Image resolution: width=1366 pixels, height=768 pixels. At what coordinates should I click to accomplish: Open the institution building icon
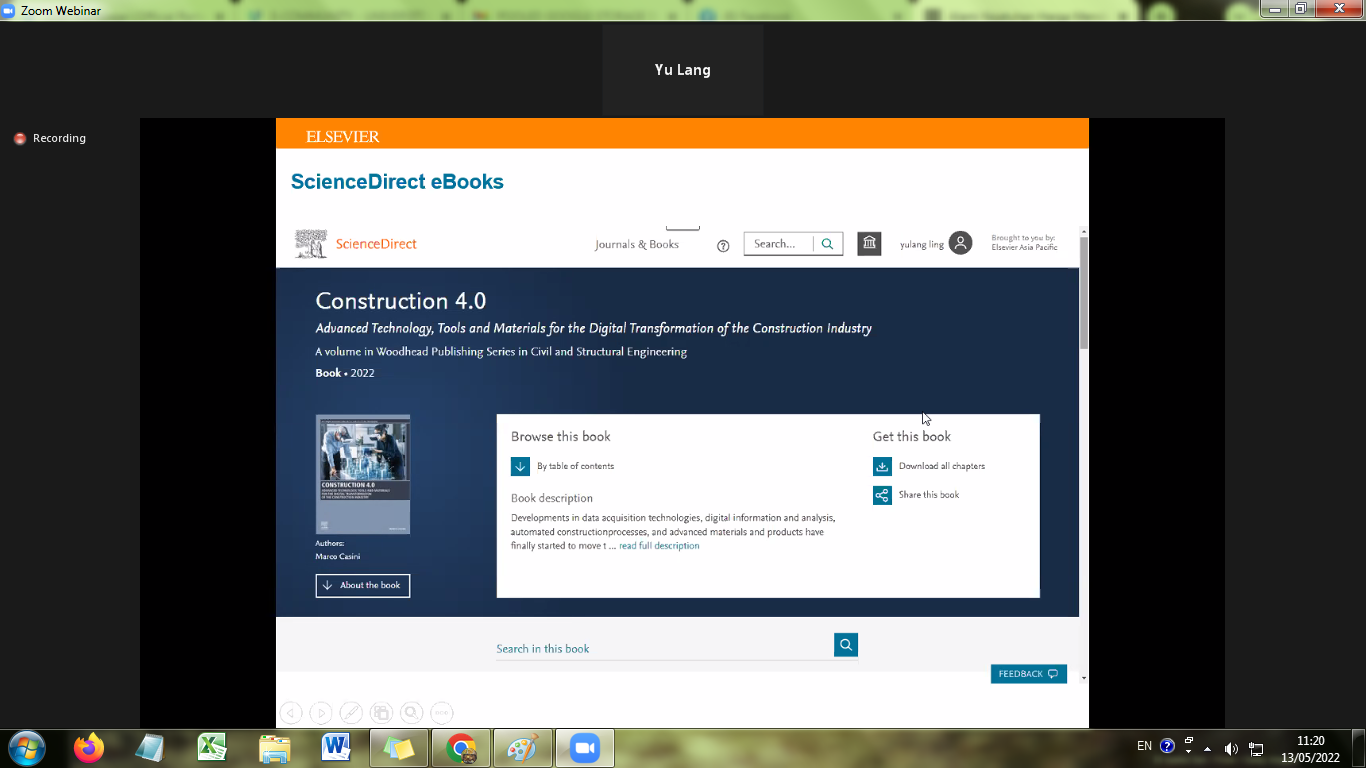869,243
